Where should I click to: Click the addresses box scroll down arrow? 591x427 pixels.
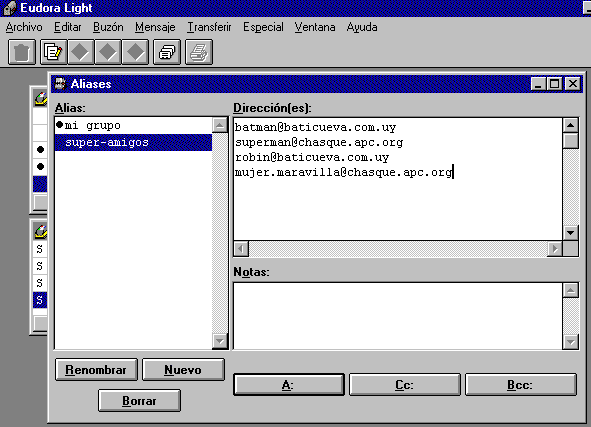point(571,233)
